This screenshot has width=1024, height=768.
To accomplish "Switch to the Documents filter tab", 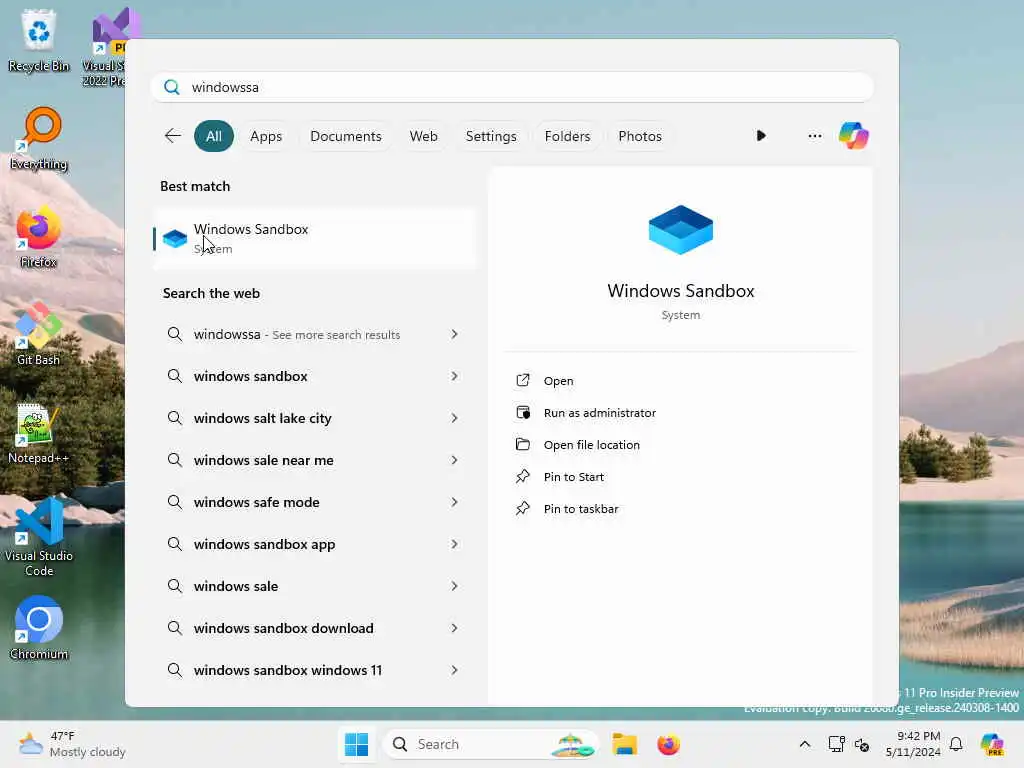I will click(x=345, y=136).
